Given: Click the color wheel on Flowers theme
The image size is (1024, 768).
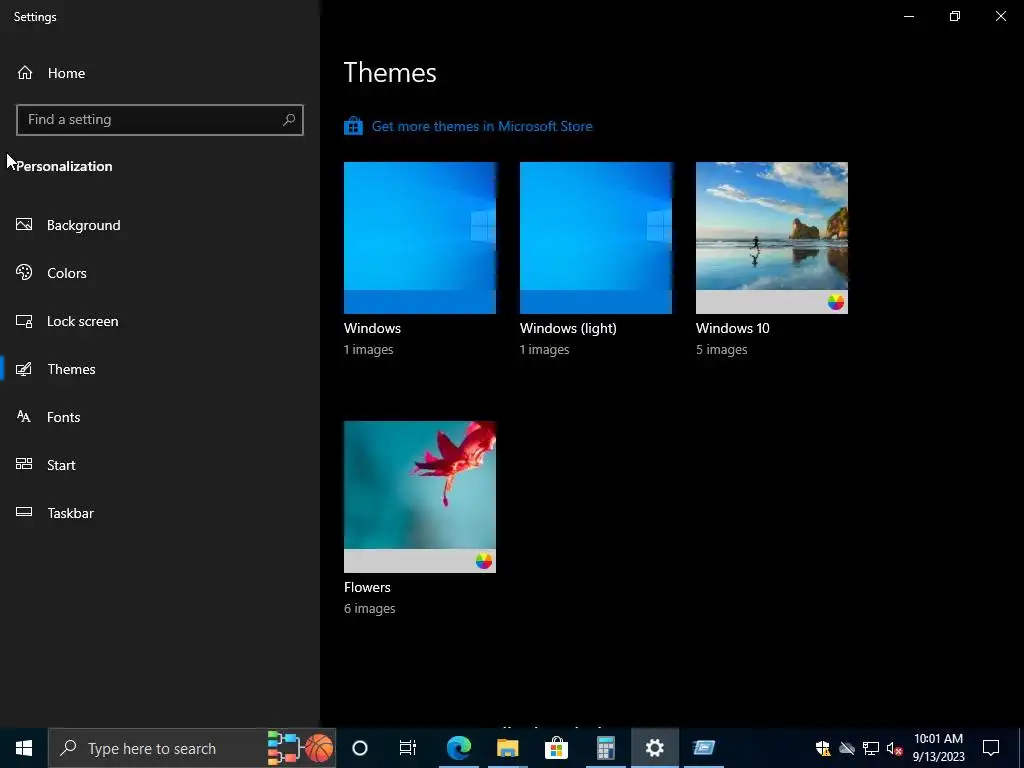Looking at the screenshot, I should point(484,561).
